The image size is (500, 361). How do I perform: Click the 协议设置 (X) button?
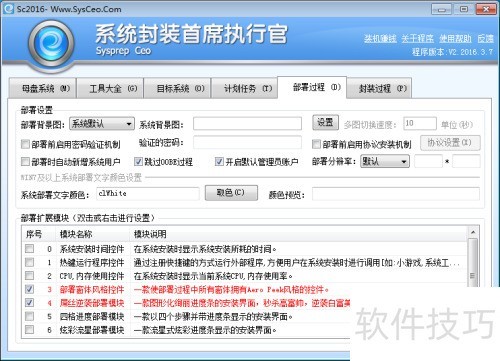pos(450,143)
